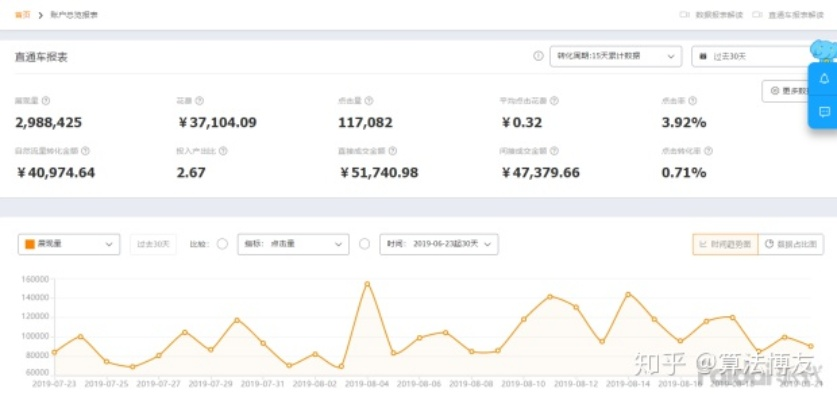Click the ￥0.32 average click cost value

521,123
